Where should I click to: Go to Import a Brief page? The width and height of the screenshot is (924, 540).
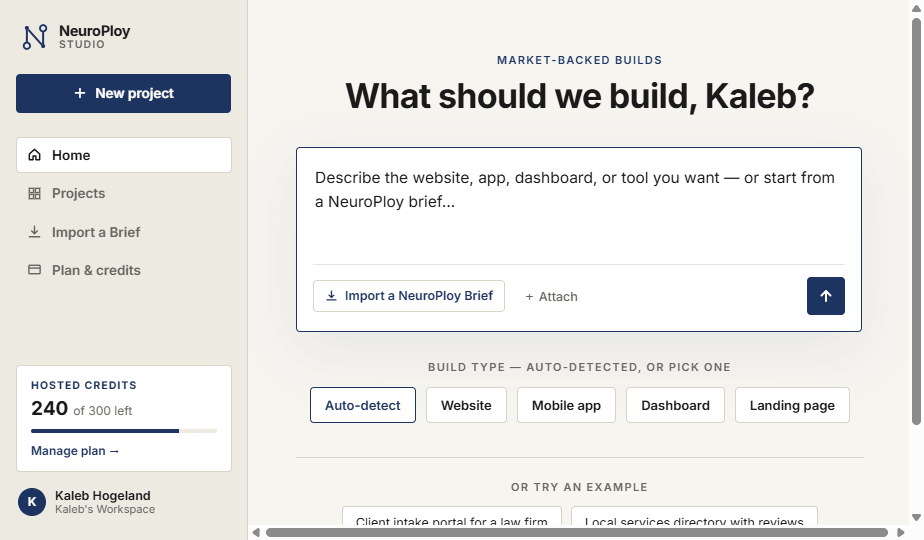124,232
